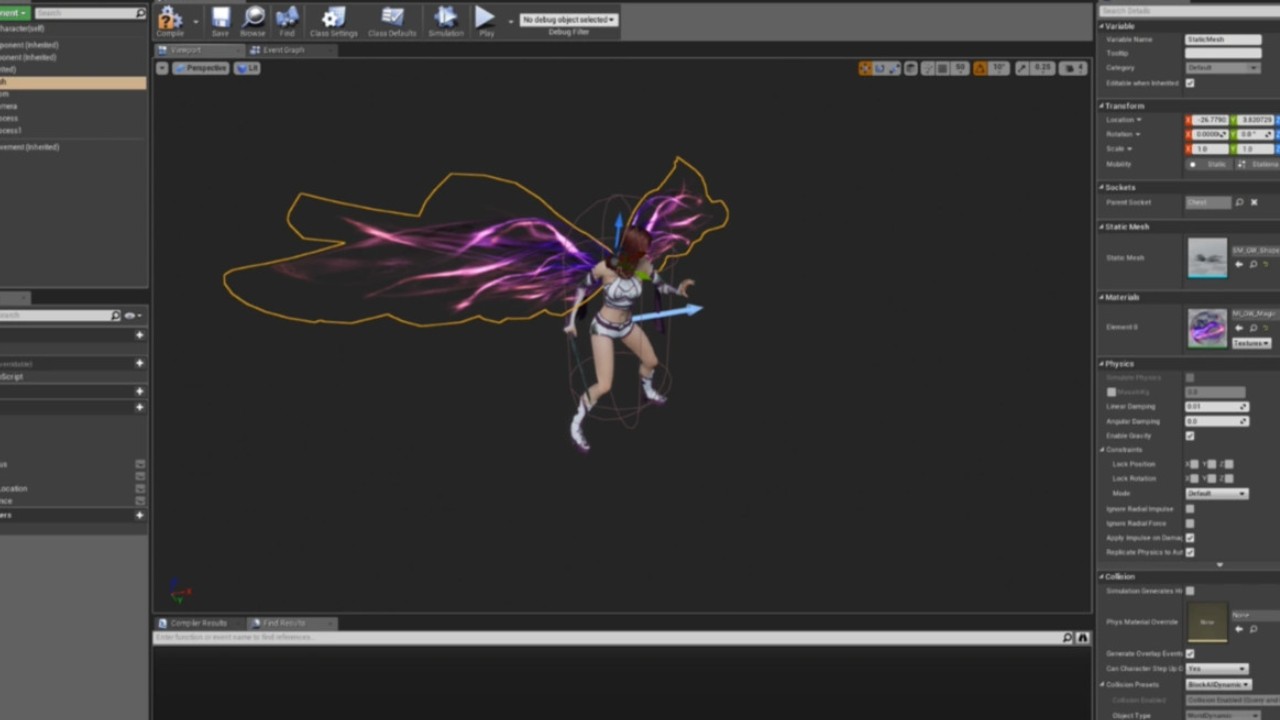Open scale snap value 0.25
1280x720 pixels.
1043,68
